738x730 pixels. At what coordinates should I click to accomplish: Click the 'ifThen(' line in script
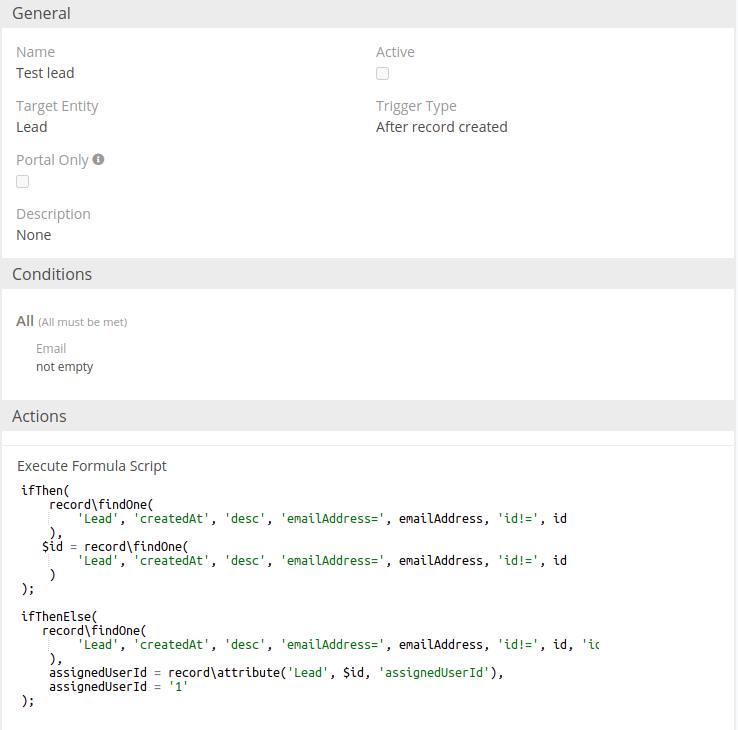pyautogui.click(x=45, y=490)
